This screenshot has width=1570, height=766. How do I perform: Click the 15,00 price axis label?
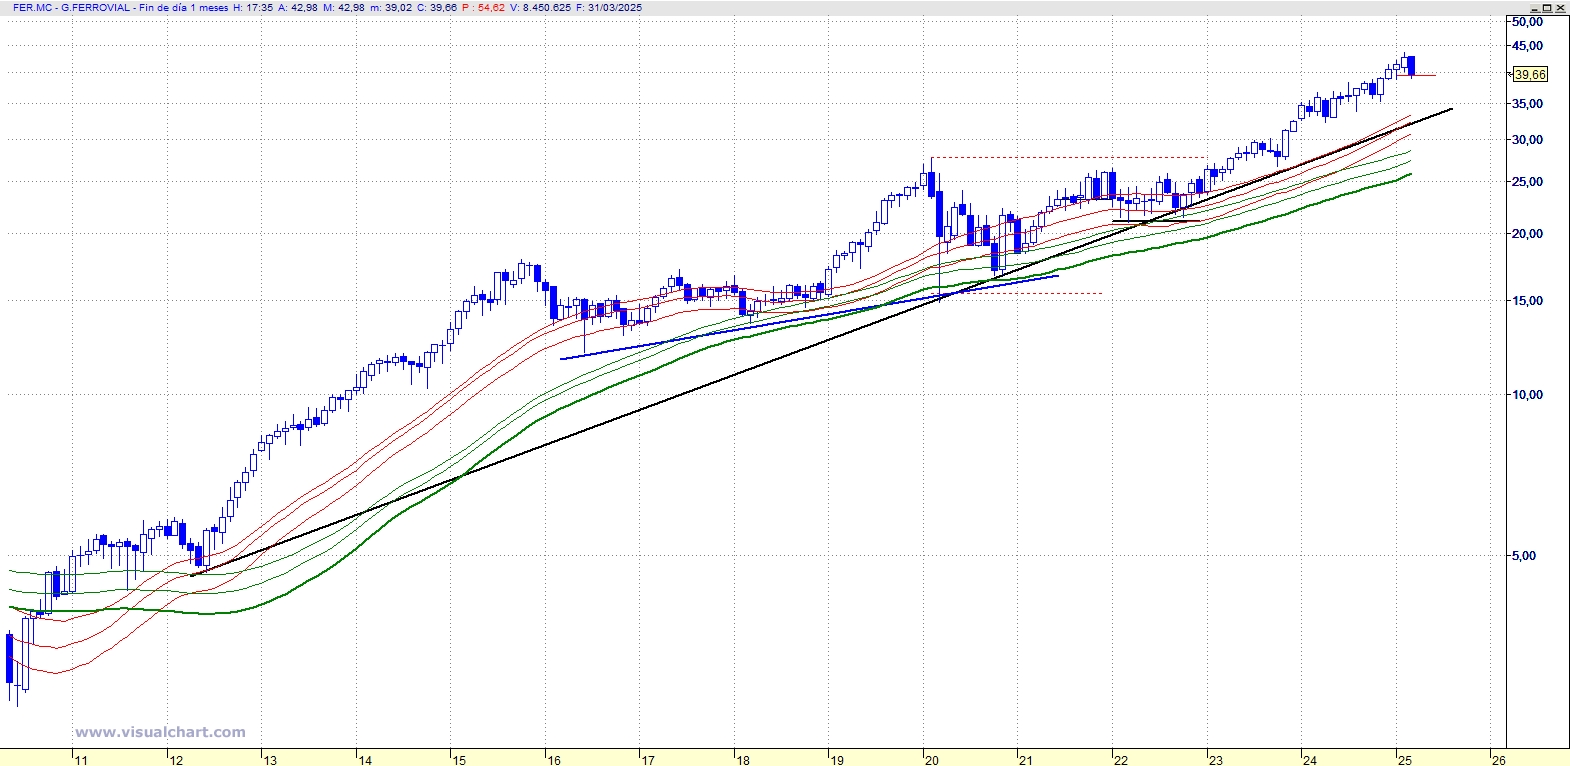(x=1527, y=300)
